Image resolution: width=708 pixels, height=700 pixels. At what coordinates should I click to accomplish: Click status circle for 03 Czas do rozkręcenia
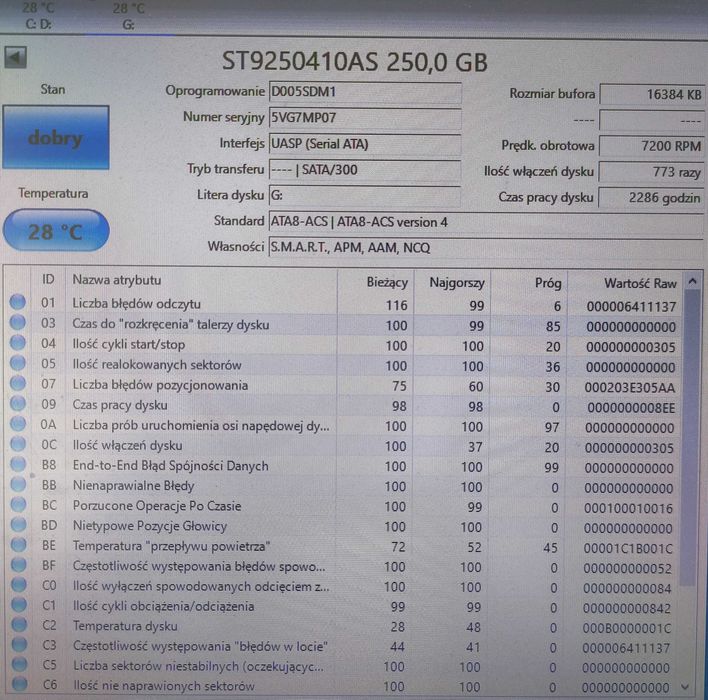18,322
